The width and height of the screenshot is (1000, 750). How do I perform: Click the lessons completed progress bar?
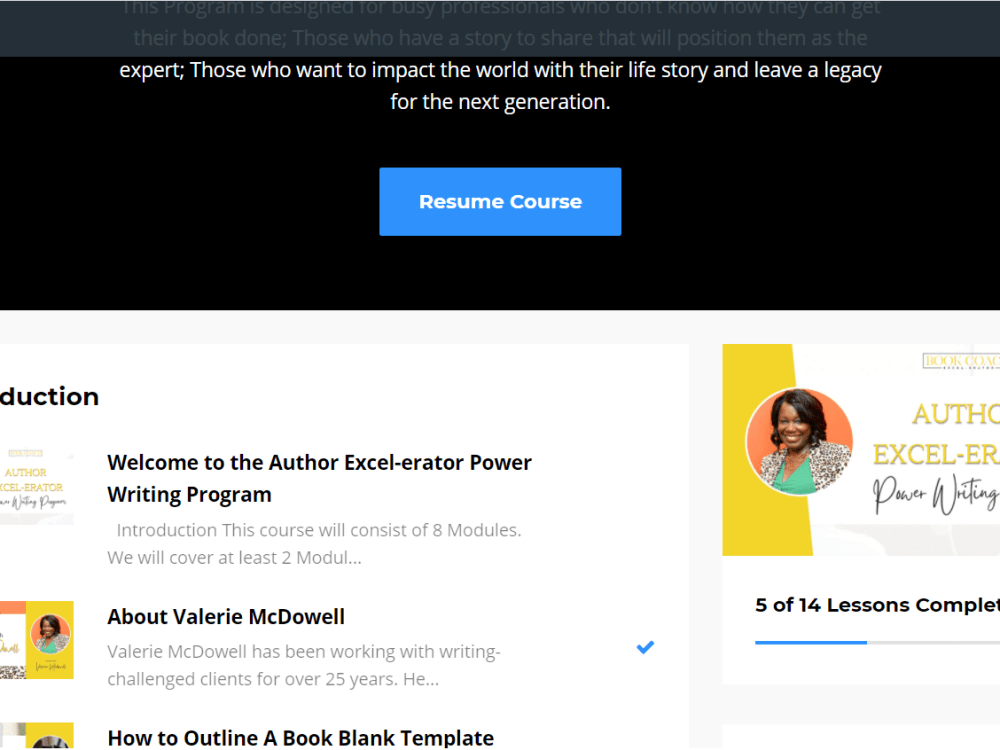(x=878, y=642)
